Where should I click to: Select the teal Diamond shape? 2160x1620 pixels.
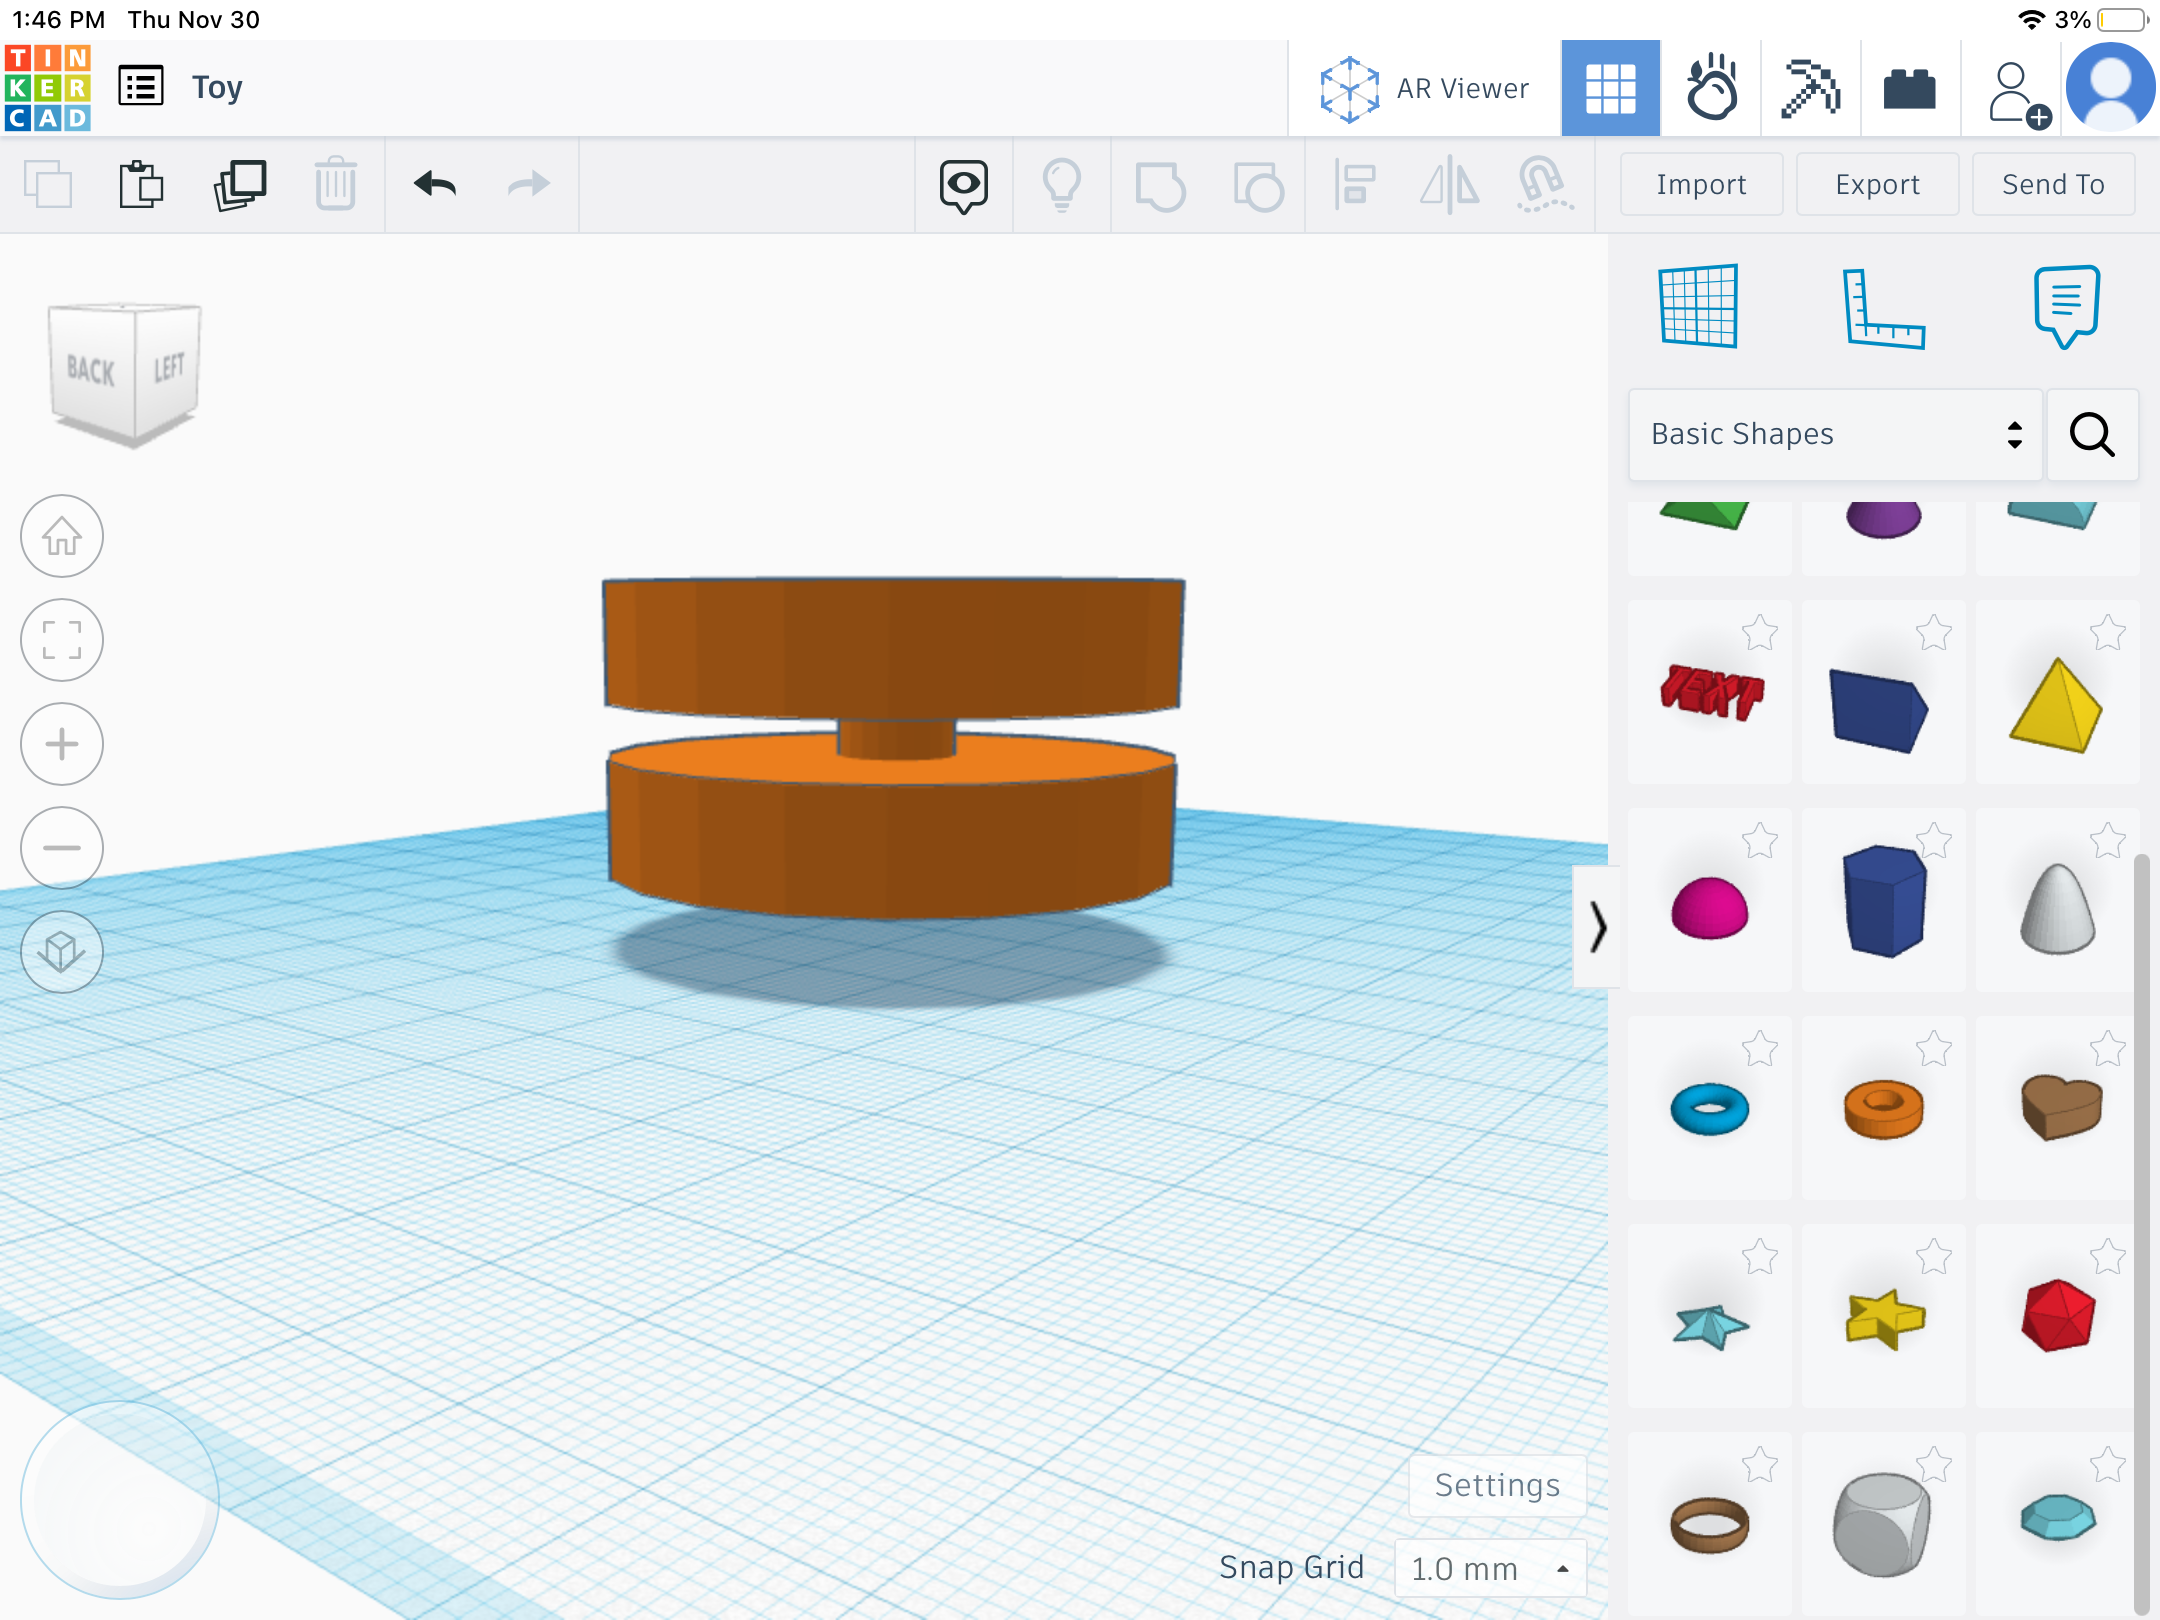pyautogui.click(x=2057, y=1524)
